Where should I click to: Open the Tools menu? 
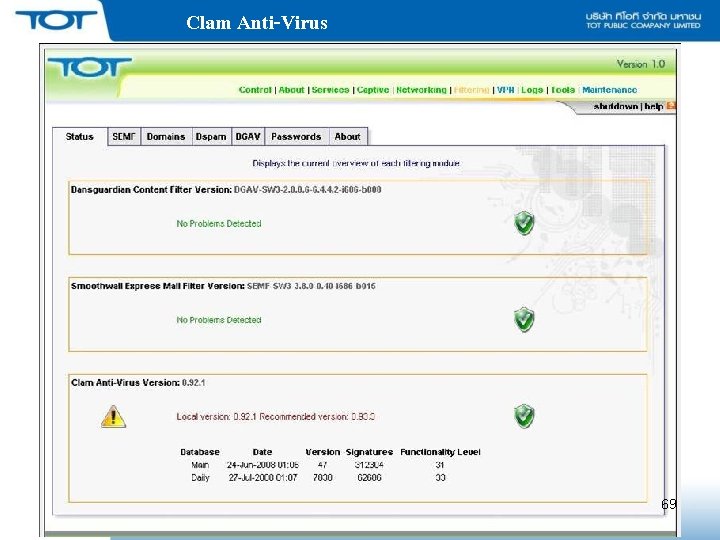tap(563, 90)
